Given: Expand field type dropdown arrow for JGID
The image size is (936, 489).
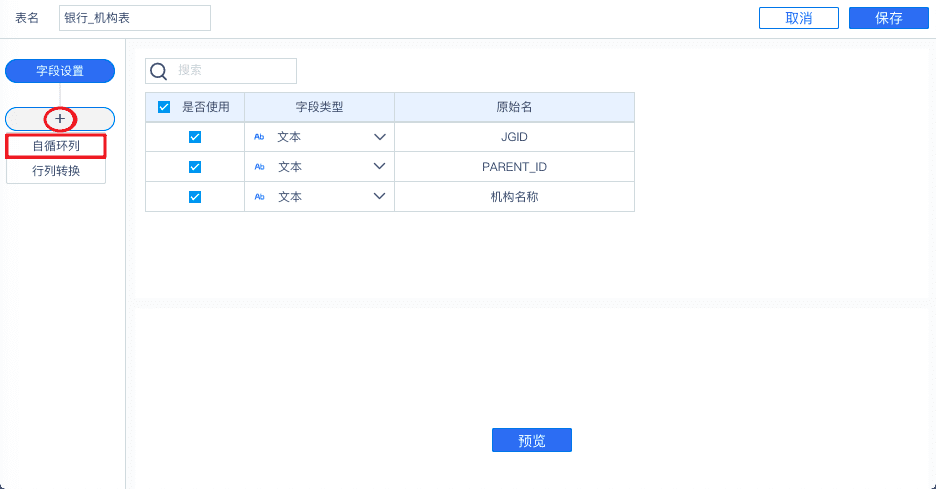Looking at the screenshot, I should coord(379,137).
